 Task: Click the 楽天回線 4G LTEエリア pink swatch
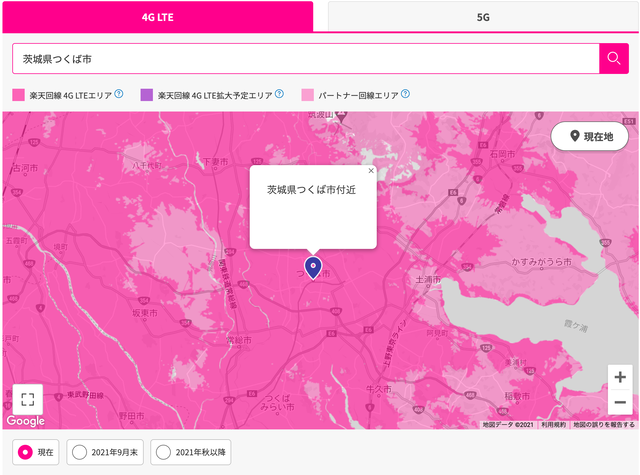(x=18, y=95)
